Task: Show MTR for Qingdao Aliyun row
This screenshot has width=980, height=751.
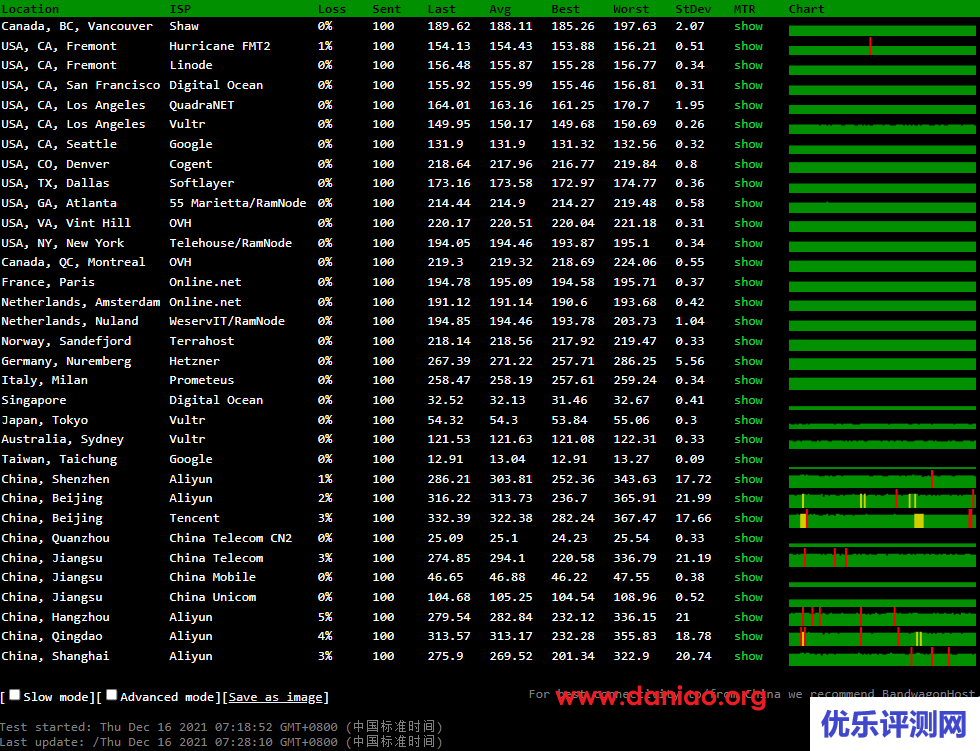Action: pyautogui.click(x=748, y=636)
